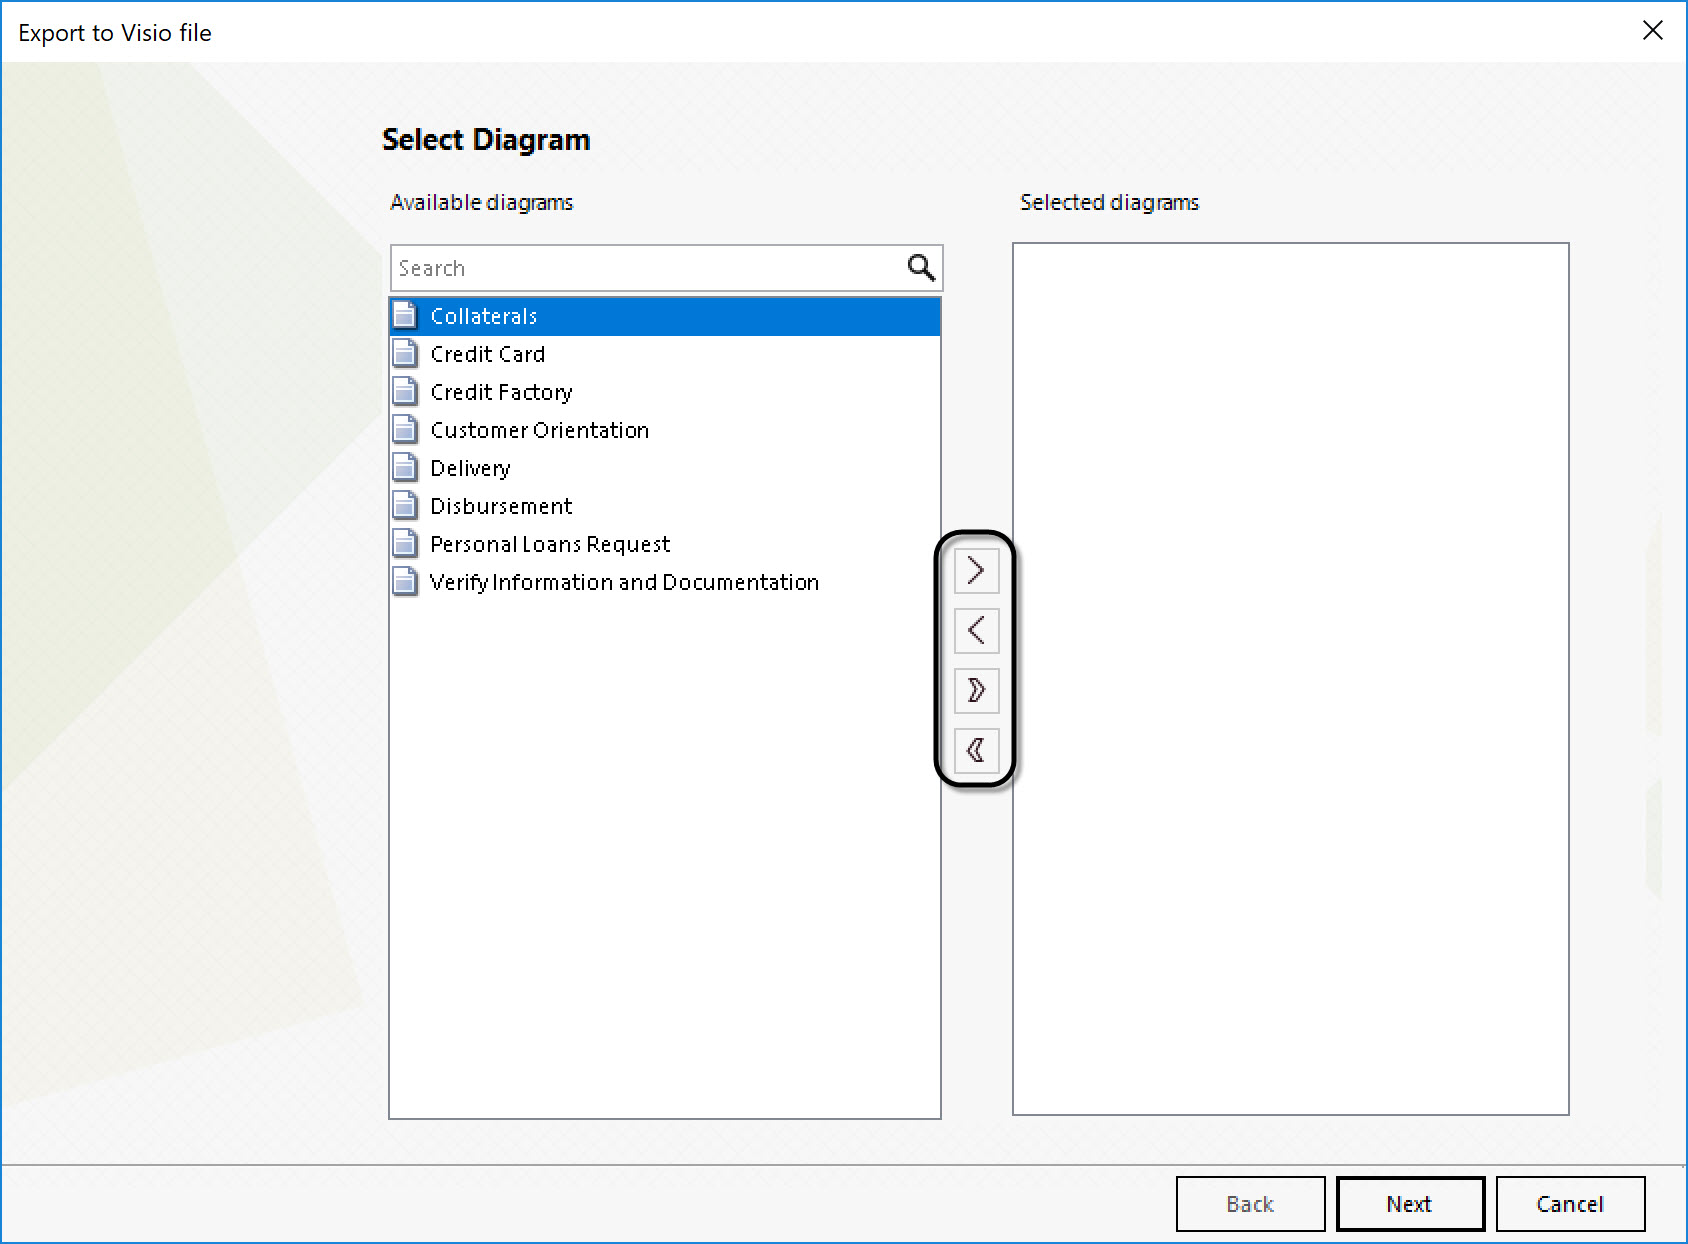Add all diagrams with double right arrow
The width and height of the screenshot is (1688, 1244).
977,690
